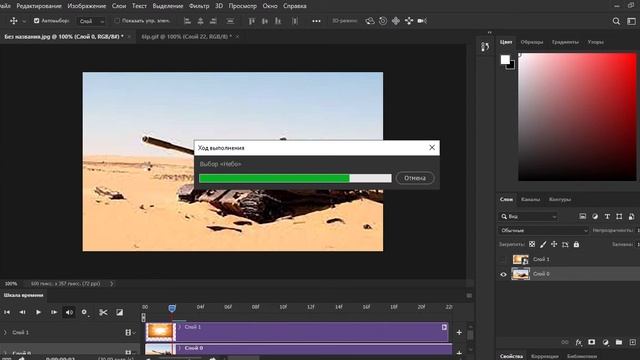640x360 pixels.
Task: Select the 3D slide camera icon
Action: pyautogui.click(x=409, y=21)
